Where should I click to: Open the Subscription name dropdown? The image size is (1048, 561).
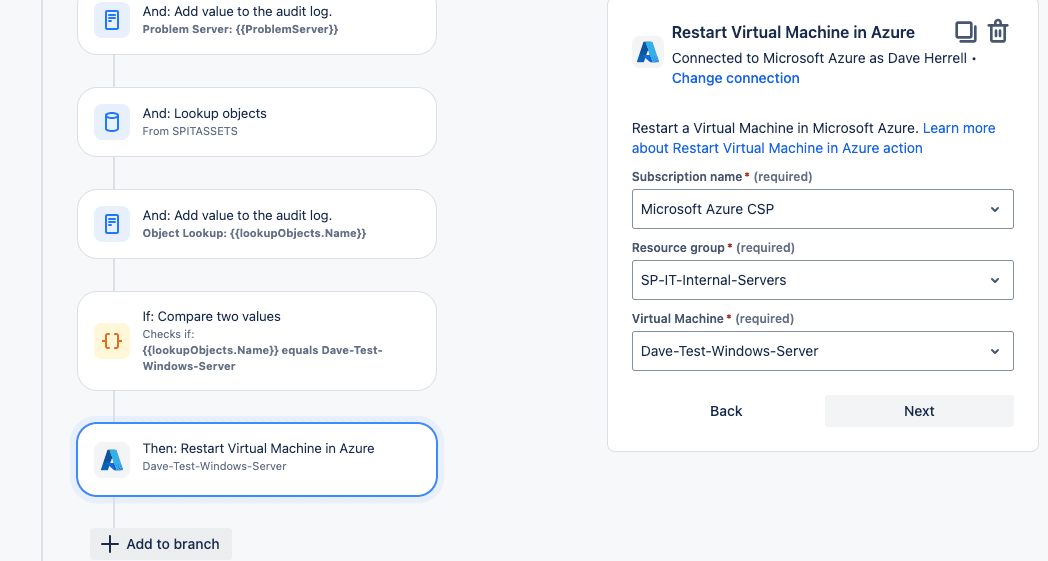tap(822, 209)
